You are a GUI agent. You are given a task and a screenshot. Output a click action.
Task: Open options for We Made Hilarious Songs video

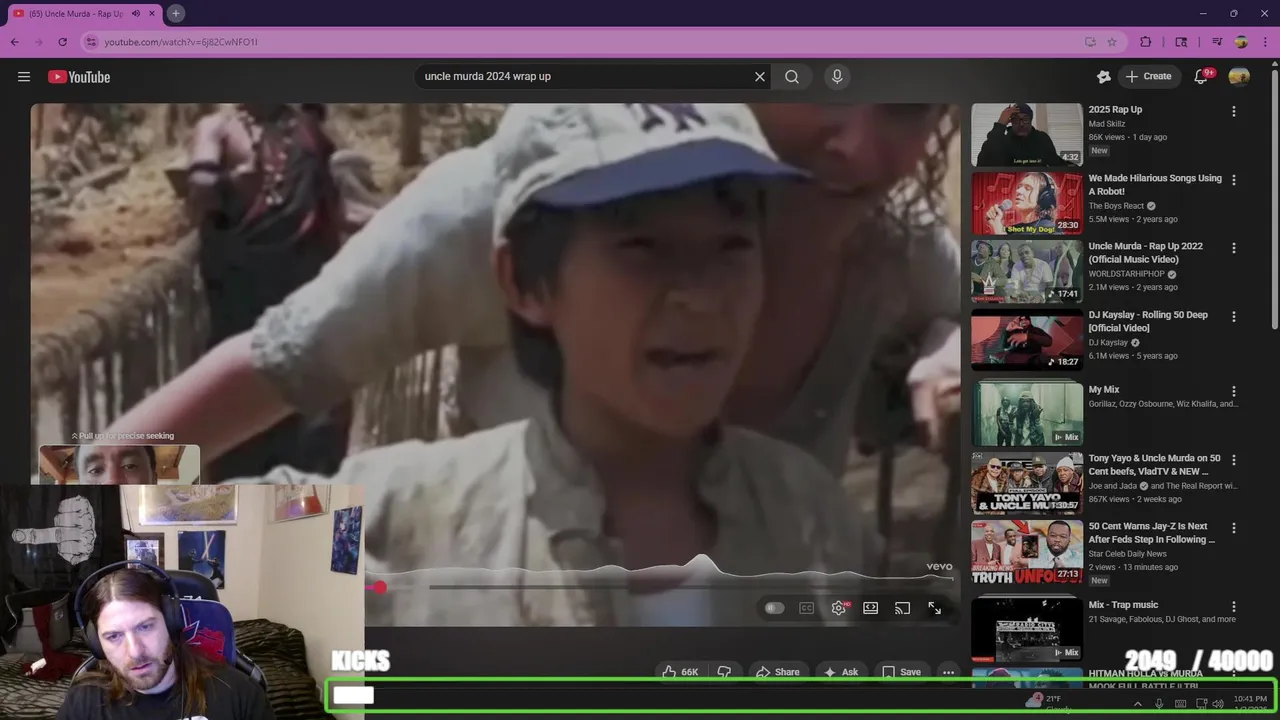point(1233,180)
